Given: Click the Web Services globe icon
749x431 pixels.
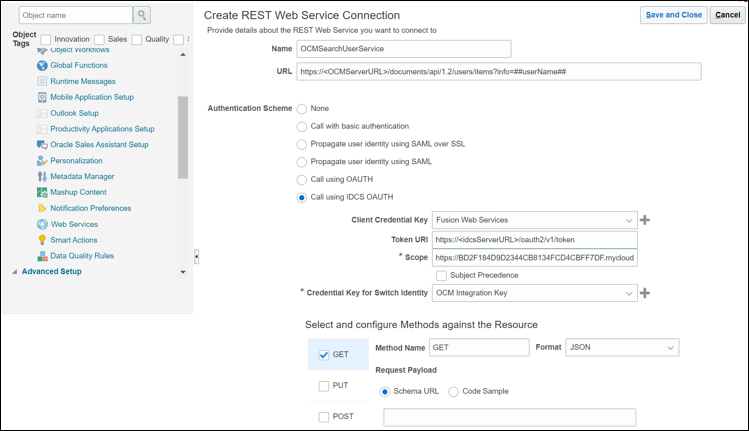Looking at the screenshot, I should click(42, 224).
